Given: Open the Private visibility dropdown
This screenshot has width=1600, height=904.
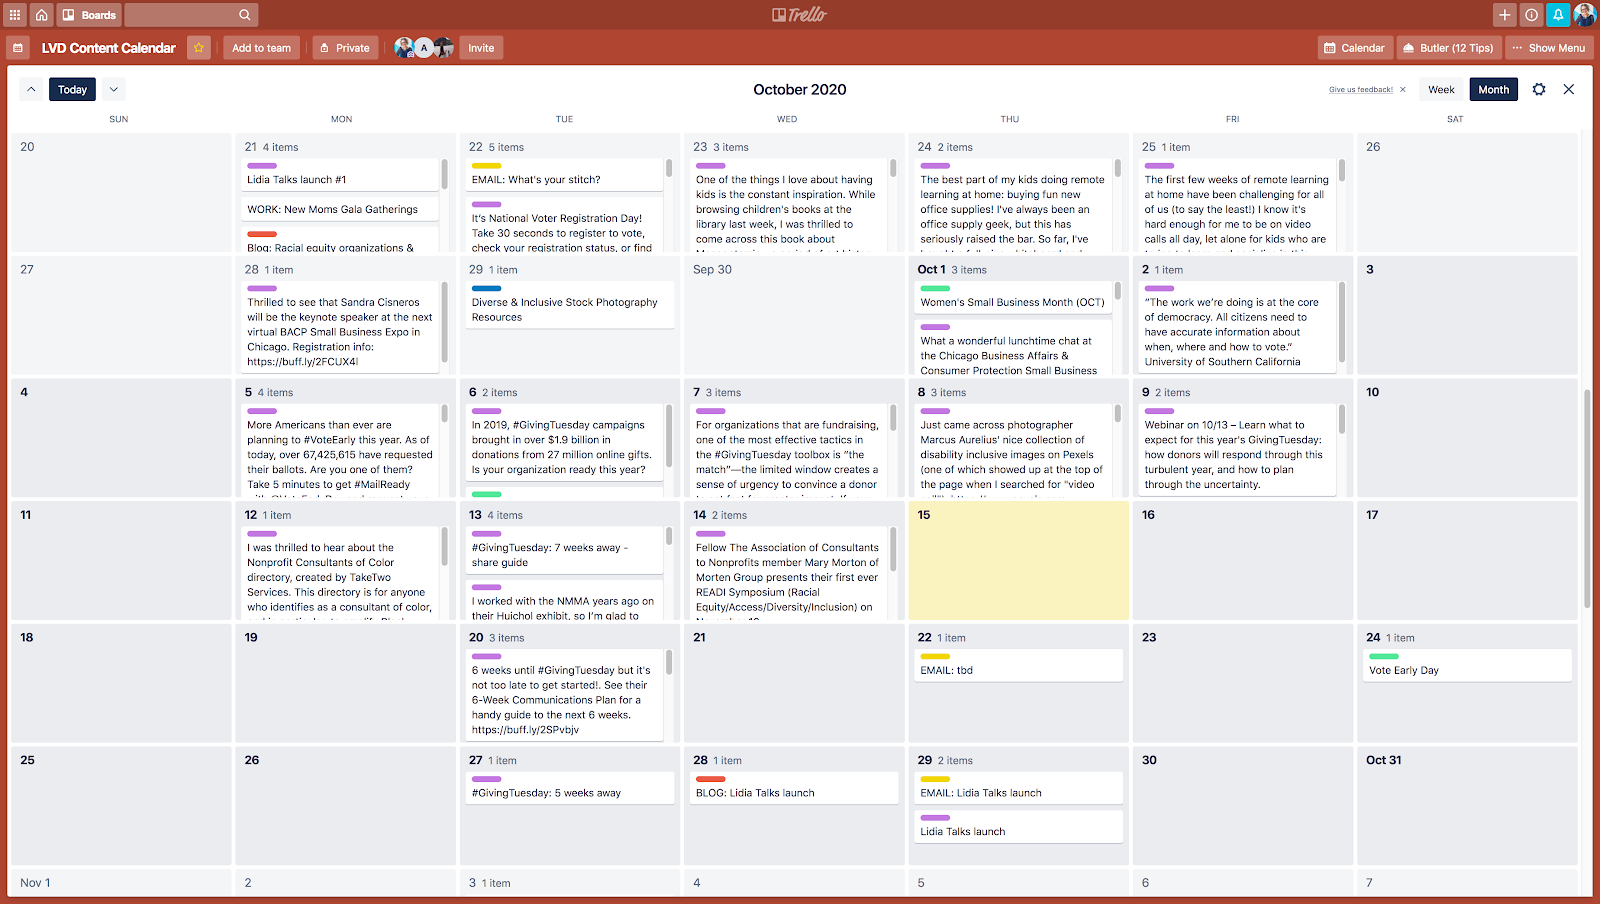Looking at the screenshot, I should pos(345,48).
